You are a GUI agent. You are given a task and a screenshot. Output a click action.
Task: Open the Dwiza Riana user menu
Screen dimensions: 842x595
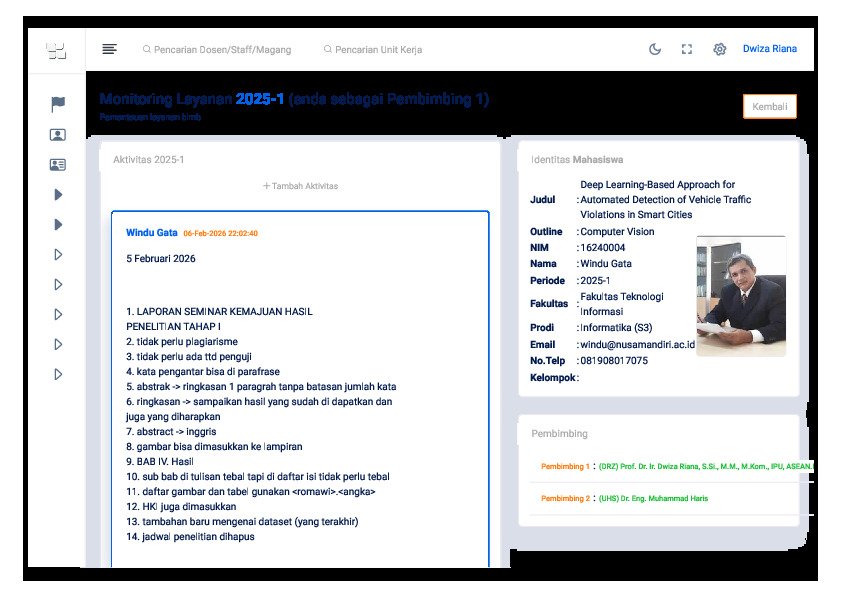pos(769,49)
